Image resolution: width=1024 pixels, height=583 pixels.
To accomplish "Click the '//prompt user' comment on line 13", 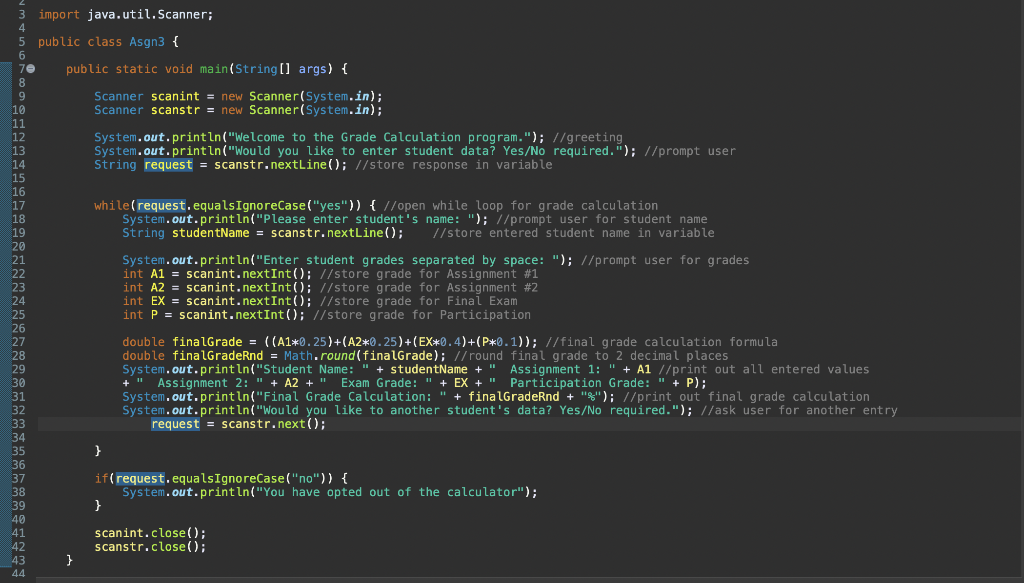I will [690, 151].
